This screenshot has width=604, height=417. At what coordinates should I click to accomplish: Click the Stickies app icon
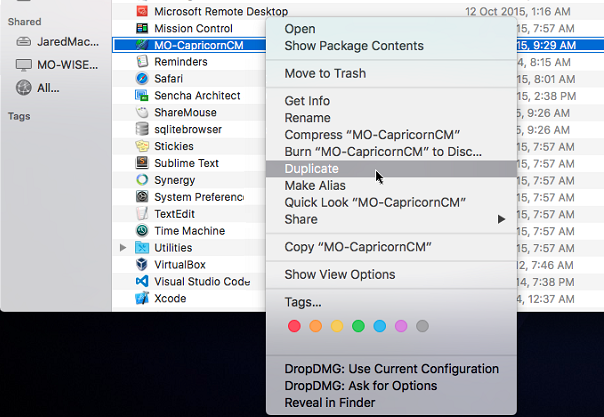142,146
